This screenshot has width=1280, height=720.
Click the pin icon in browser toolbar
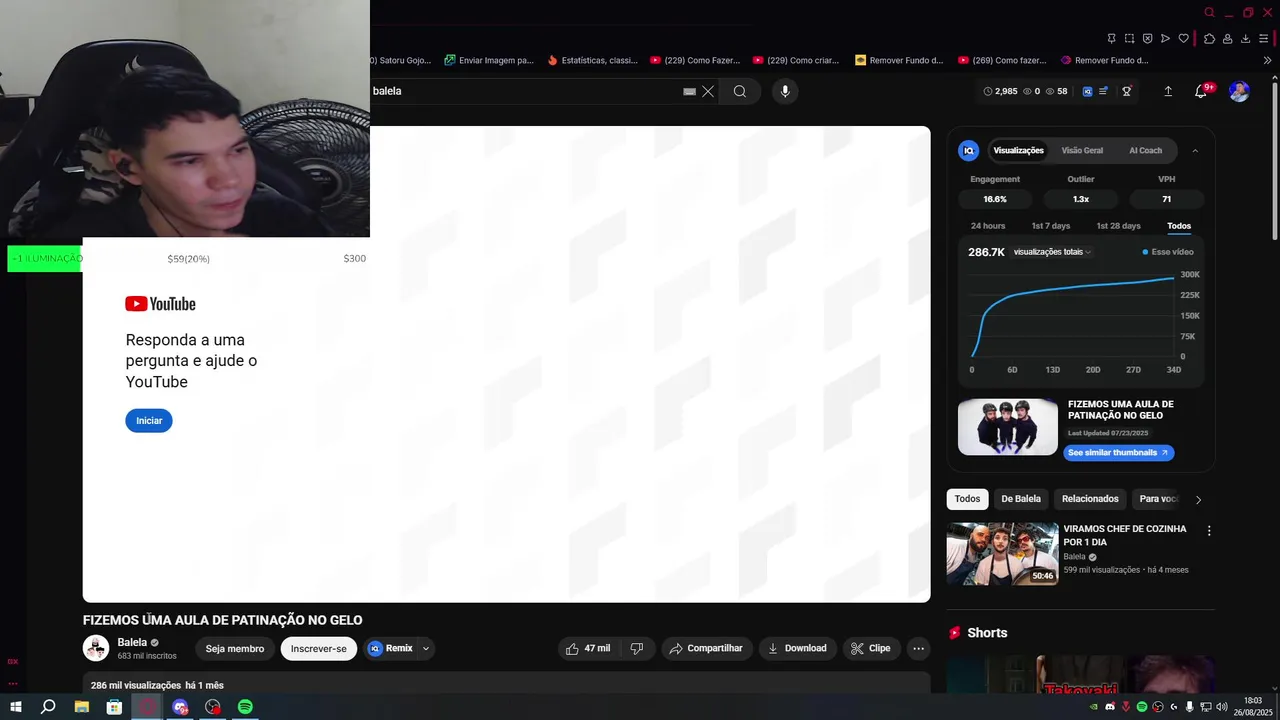pyautogui.click(x=1111, y=39)
